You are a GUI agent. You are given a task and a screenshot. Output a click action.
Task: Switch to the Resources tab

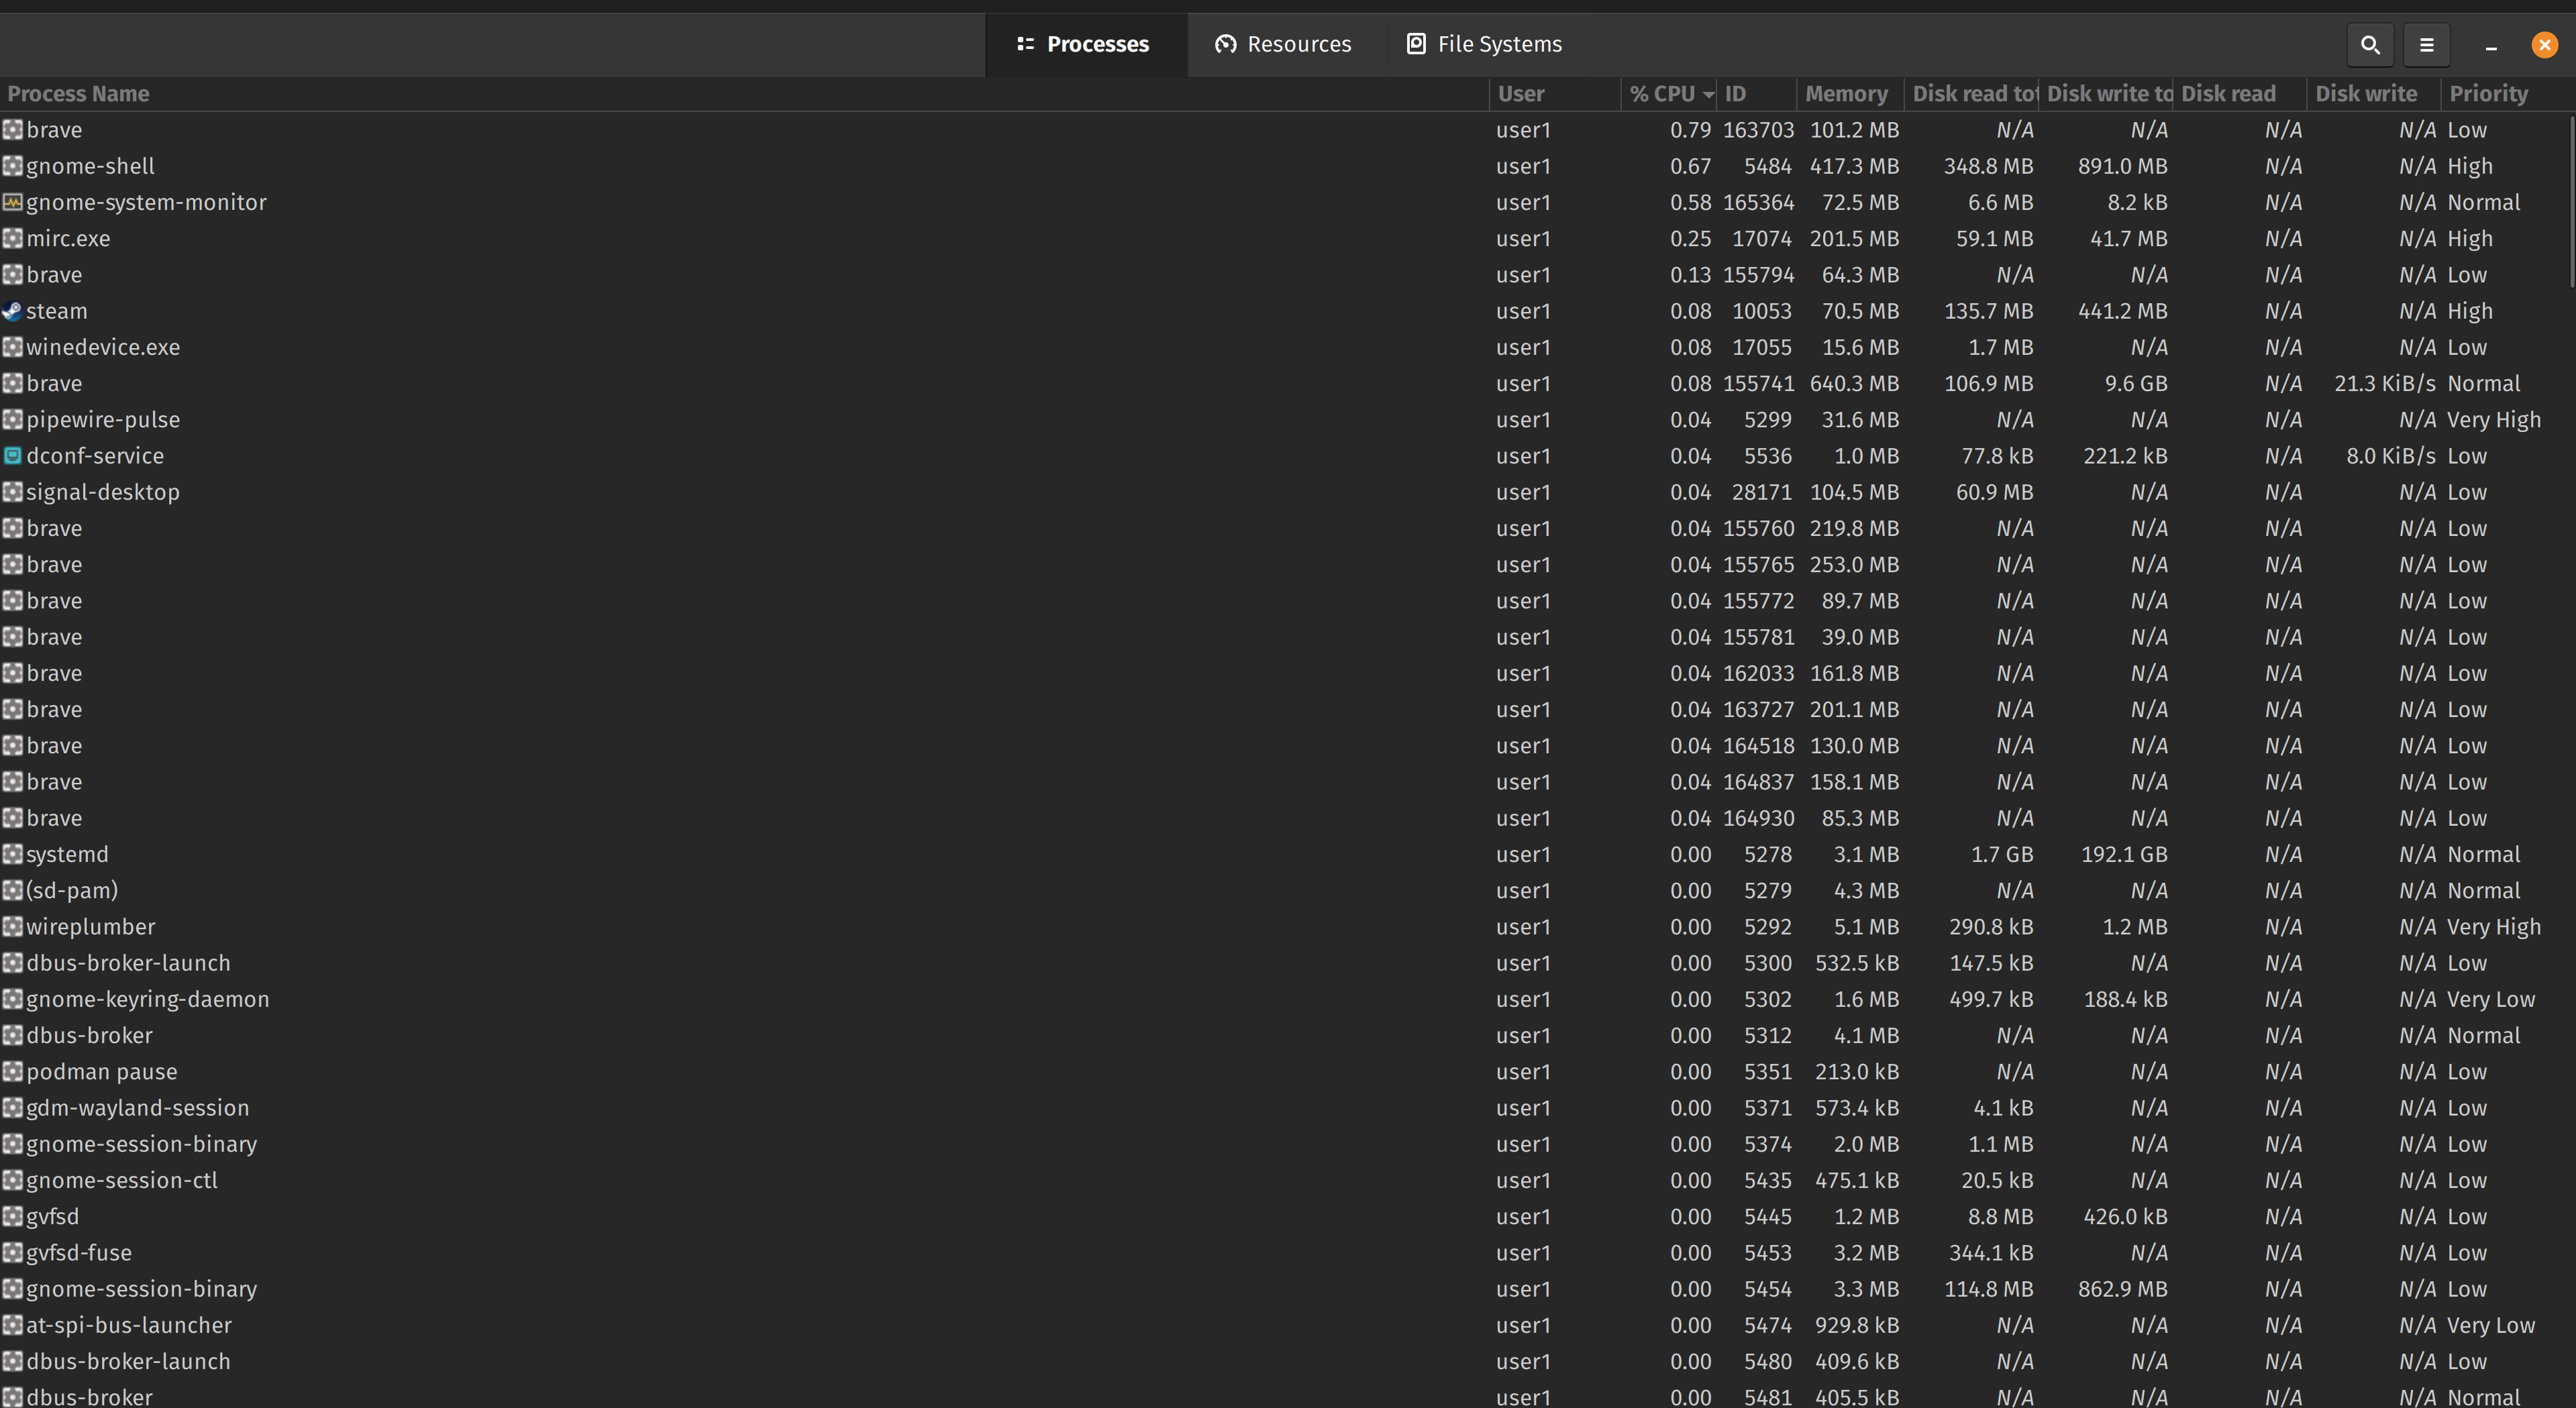click(x=1298, y=44)
